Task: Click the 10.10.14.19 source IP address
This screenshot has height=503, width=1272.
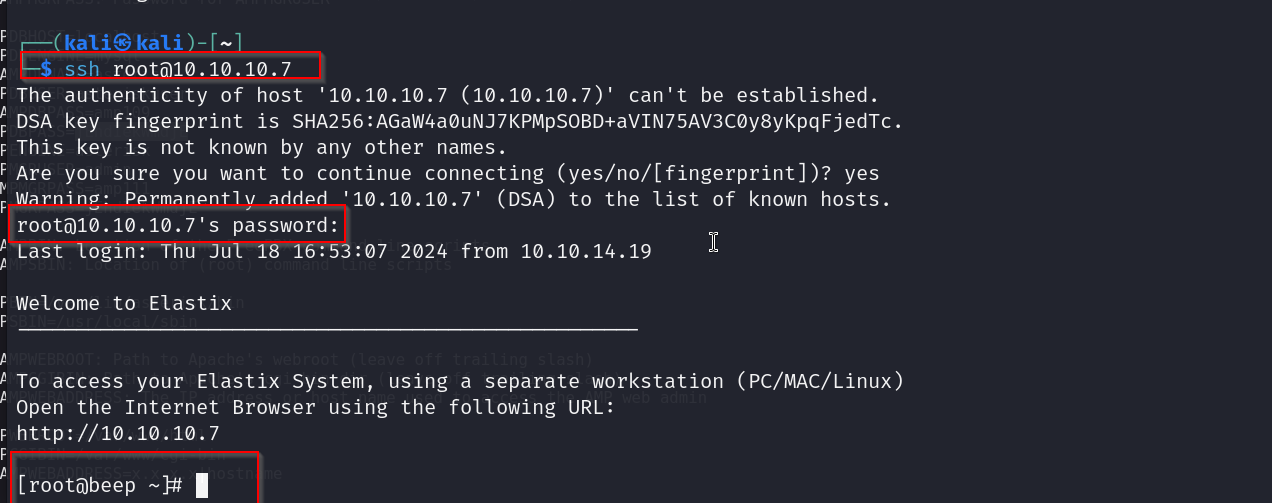Action: (585, 251)
